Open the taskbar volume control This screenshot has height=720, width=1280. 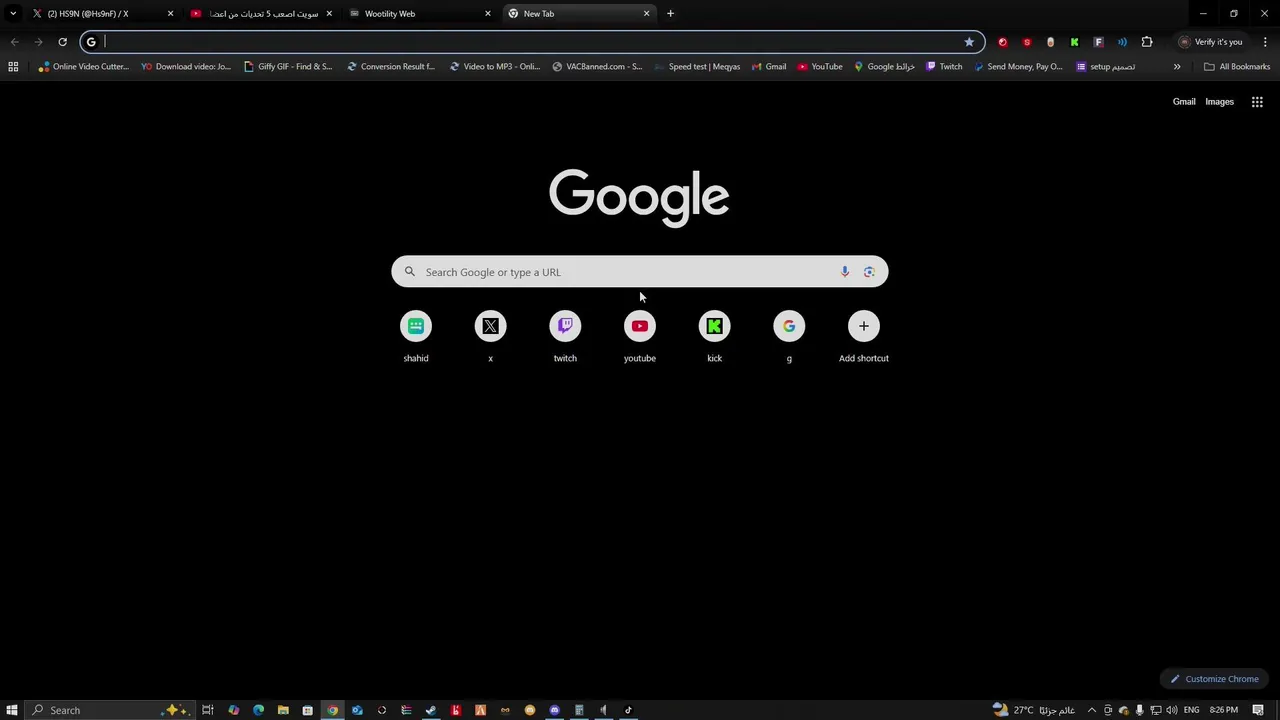(x=1171, y=710)
